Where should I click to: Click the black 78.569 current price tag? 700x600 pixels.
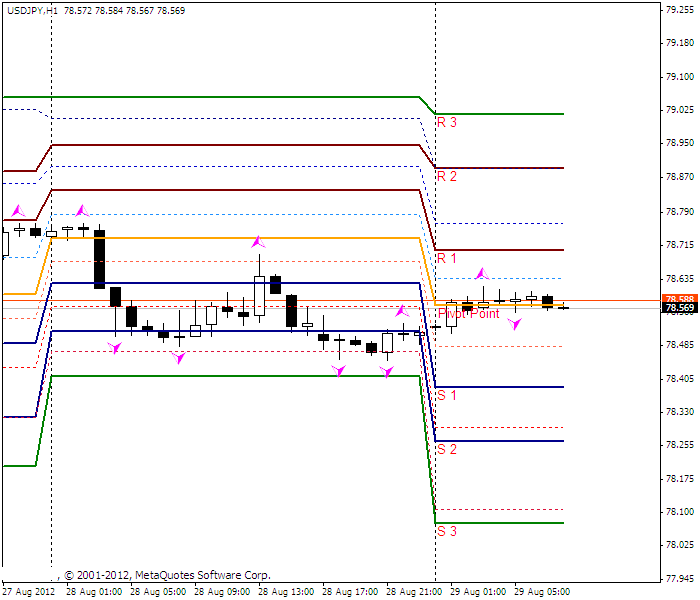coord(679,308)
